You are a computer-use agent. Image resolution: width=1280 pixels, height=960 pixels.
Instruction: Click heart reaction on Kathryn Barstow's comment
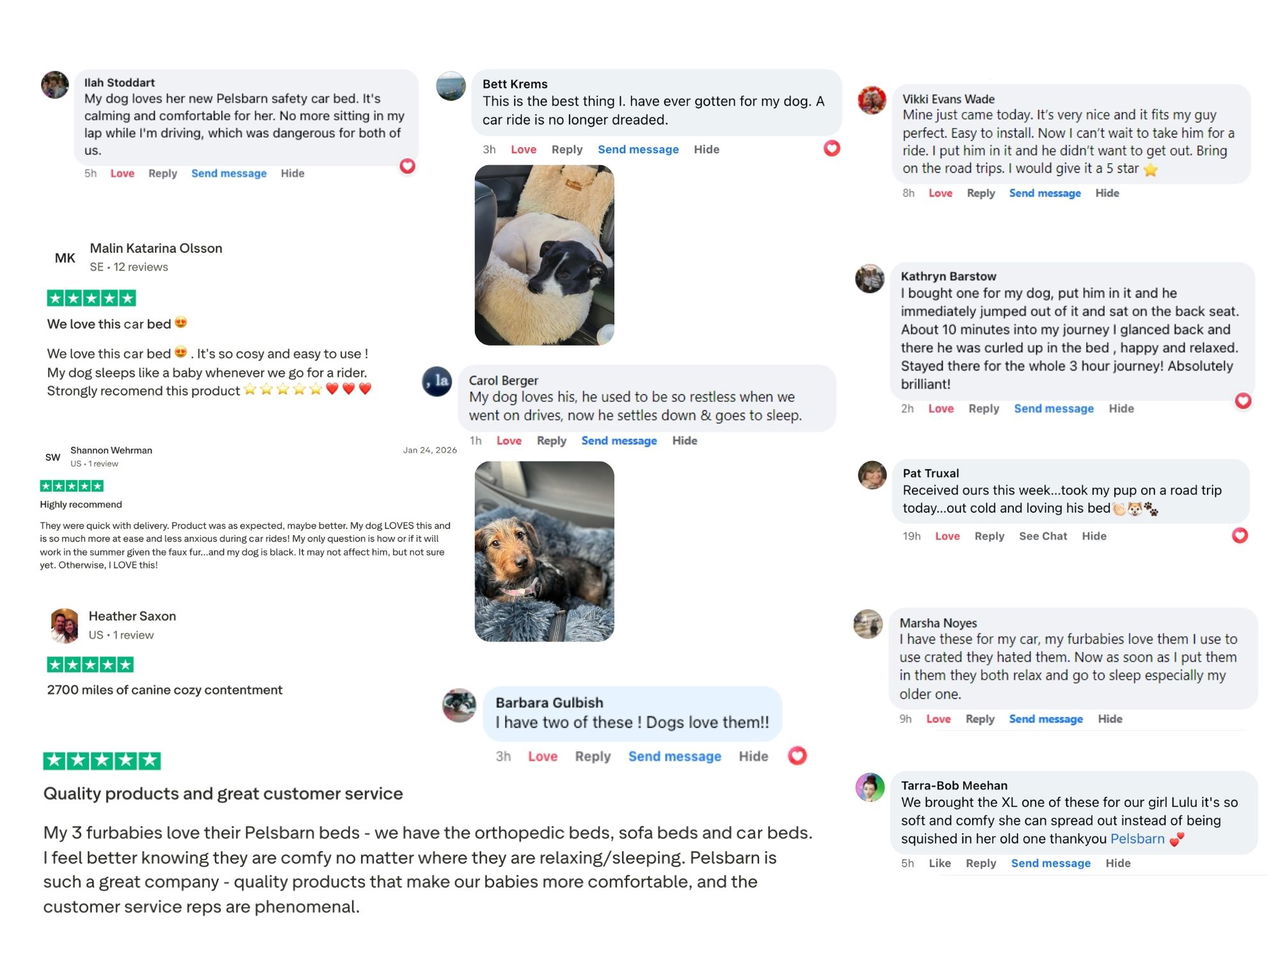coord(1243,400)
